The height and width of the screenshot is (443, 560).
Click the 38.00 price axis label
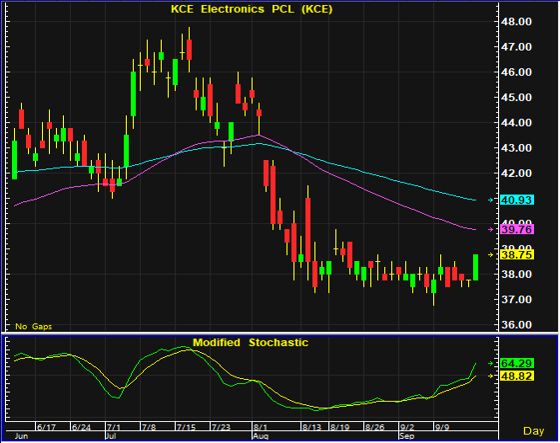[x=516, y=274]
